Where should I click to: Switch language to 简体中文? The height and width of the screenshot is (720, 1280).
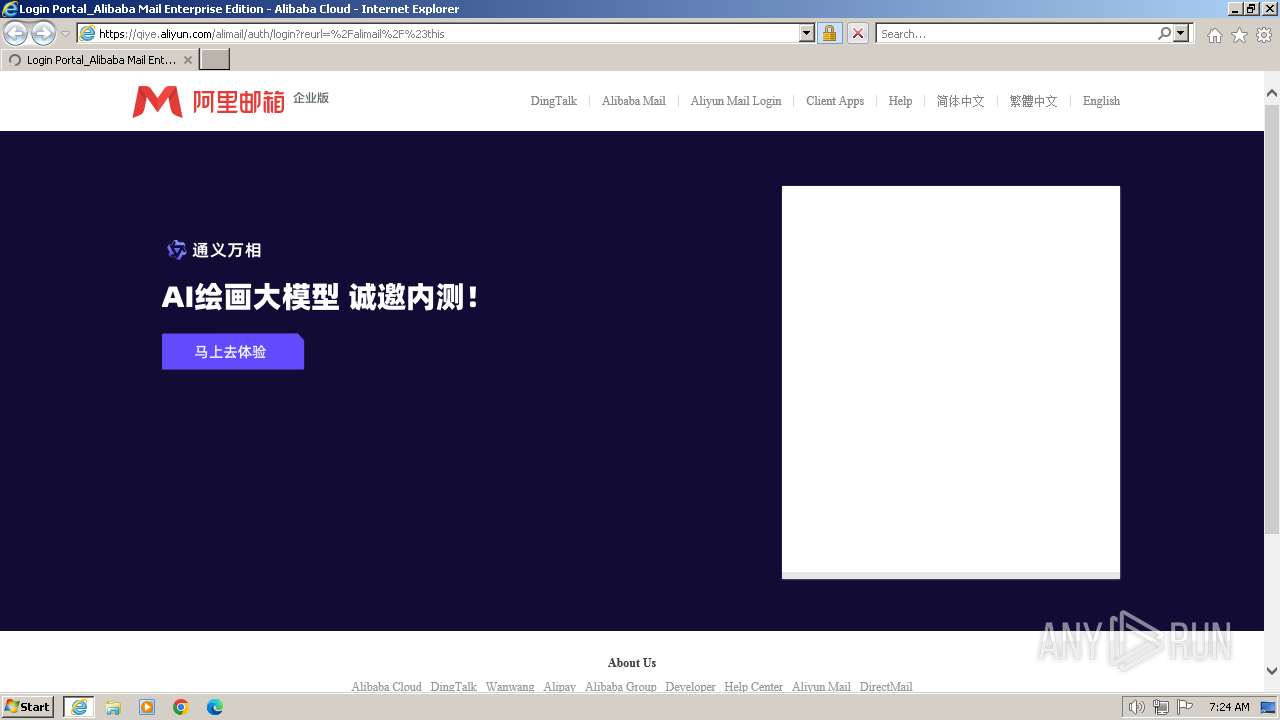[x=960, y=101]
